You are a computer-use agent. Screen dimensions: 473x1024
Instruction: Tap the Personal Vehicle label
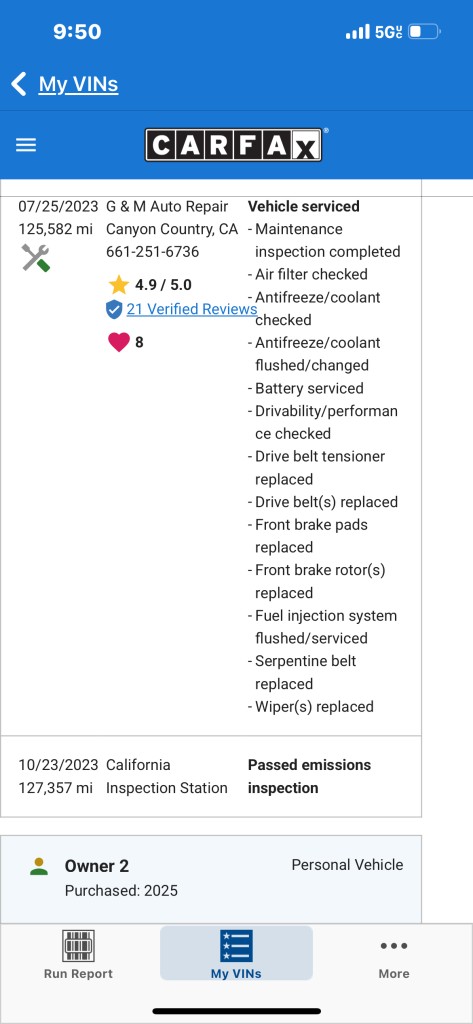[x=348, y=865]
